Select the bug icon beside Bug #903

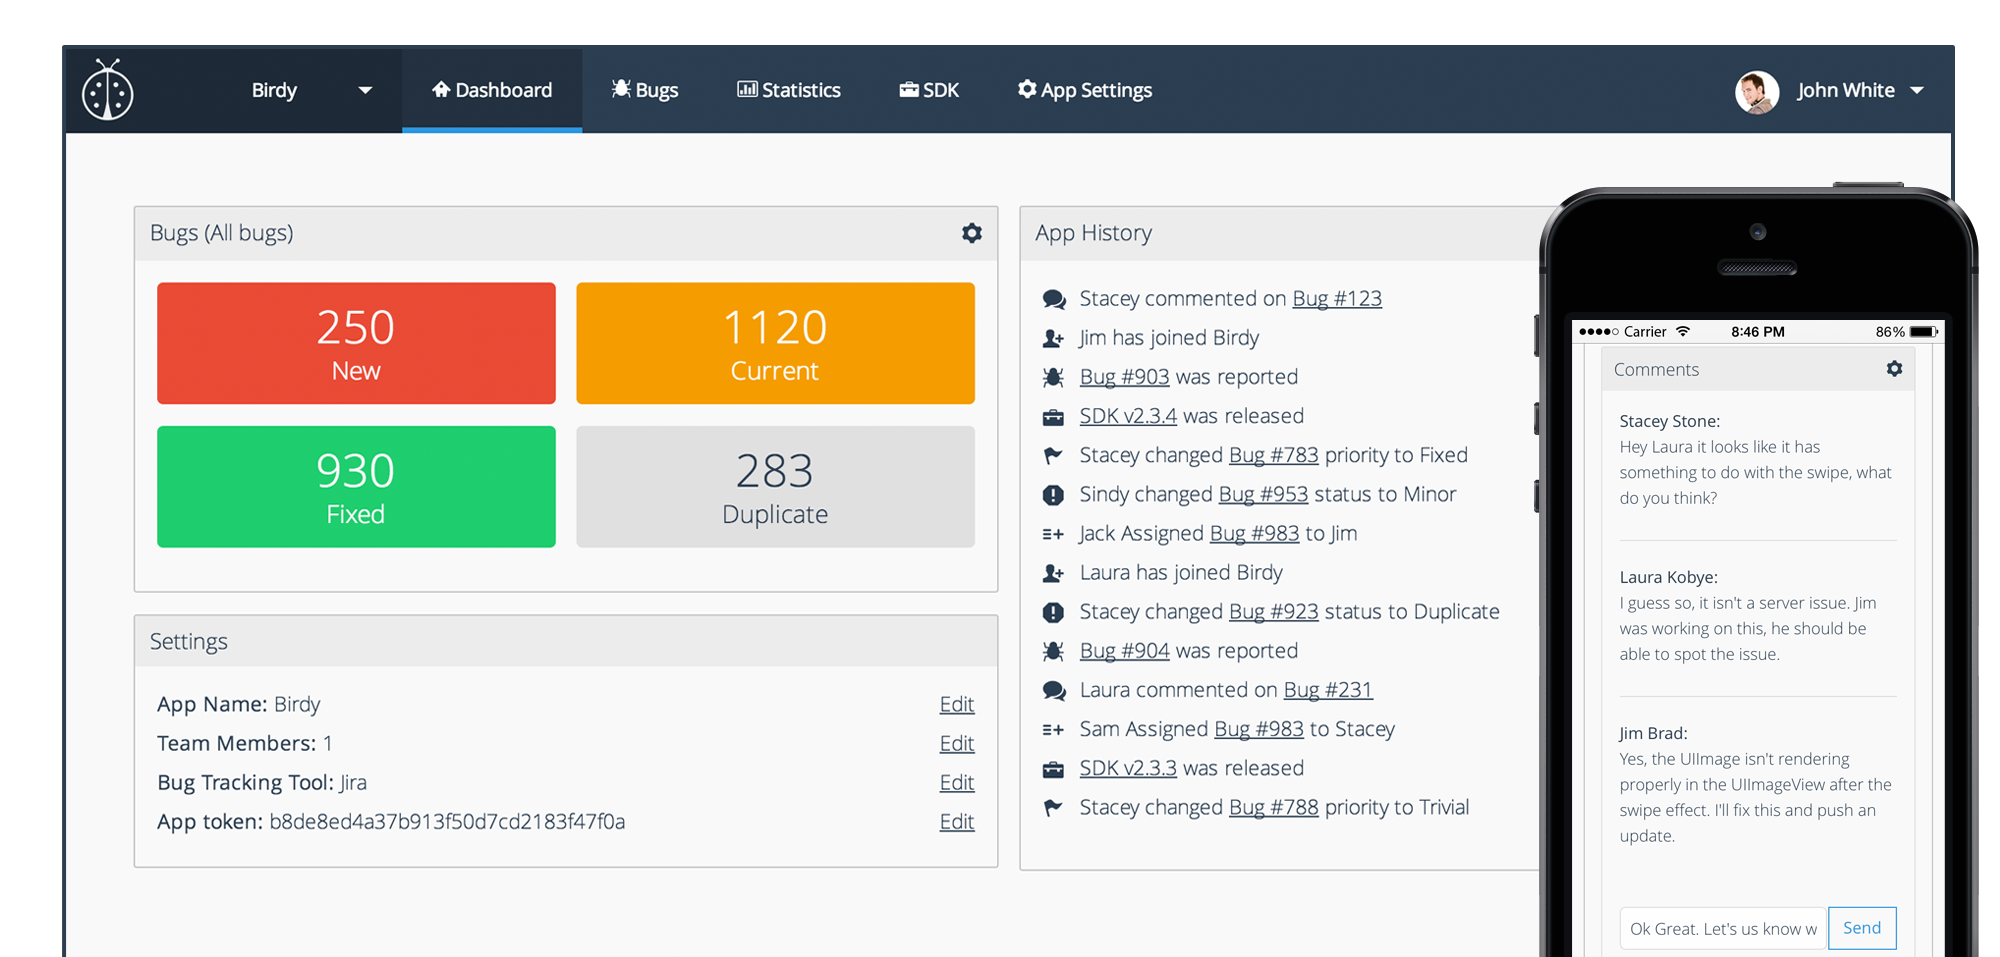point(1053,377)
